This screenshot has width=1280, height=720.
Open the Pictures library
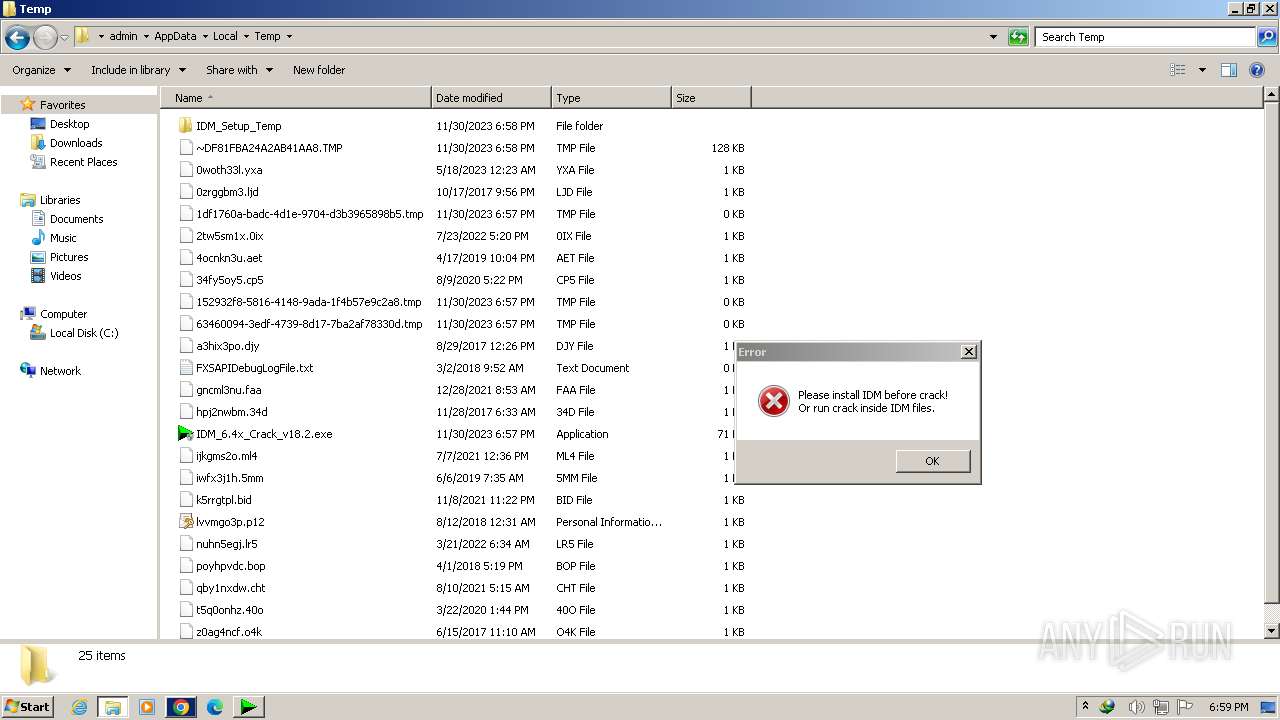pyautogui.click(x=69, y=257)
